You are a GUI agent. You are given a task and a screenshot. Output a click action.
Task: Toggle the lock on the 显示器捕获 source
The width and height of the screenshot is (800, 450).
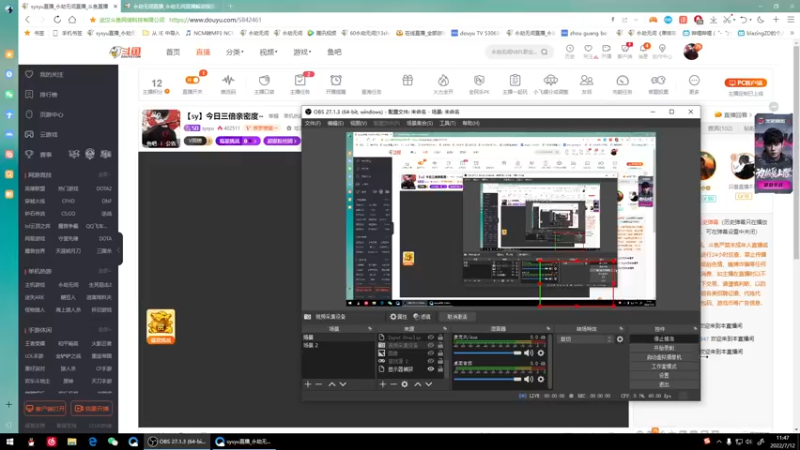click(440, 369)
